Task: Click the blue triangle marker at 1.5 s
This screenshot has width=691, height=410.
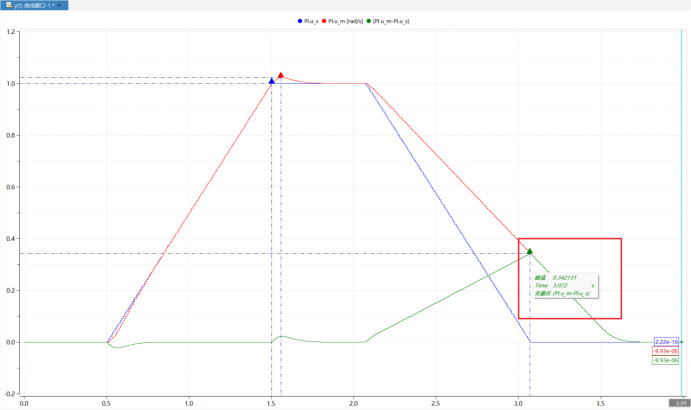Action: pyautogui.click(x=271, y=81)
